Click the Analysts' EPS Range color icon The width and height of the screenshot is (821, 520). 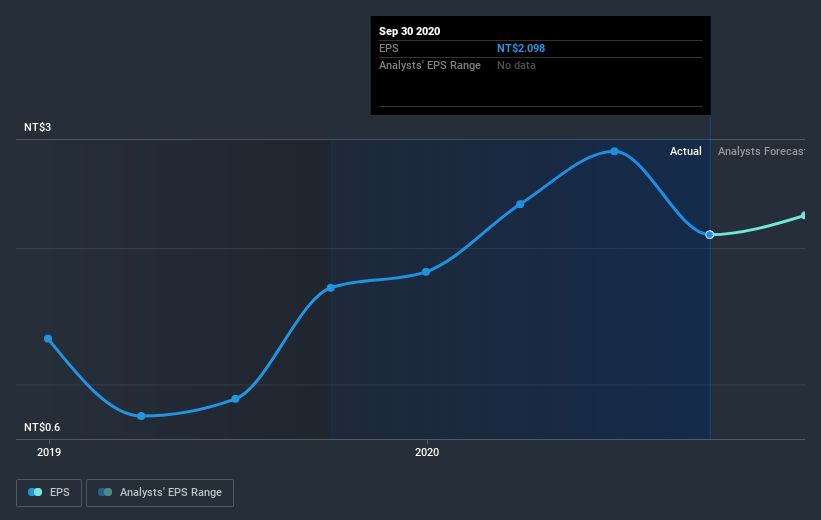pos(105,492)
